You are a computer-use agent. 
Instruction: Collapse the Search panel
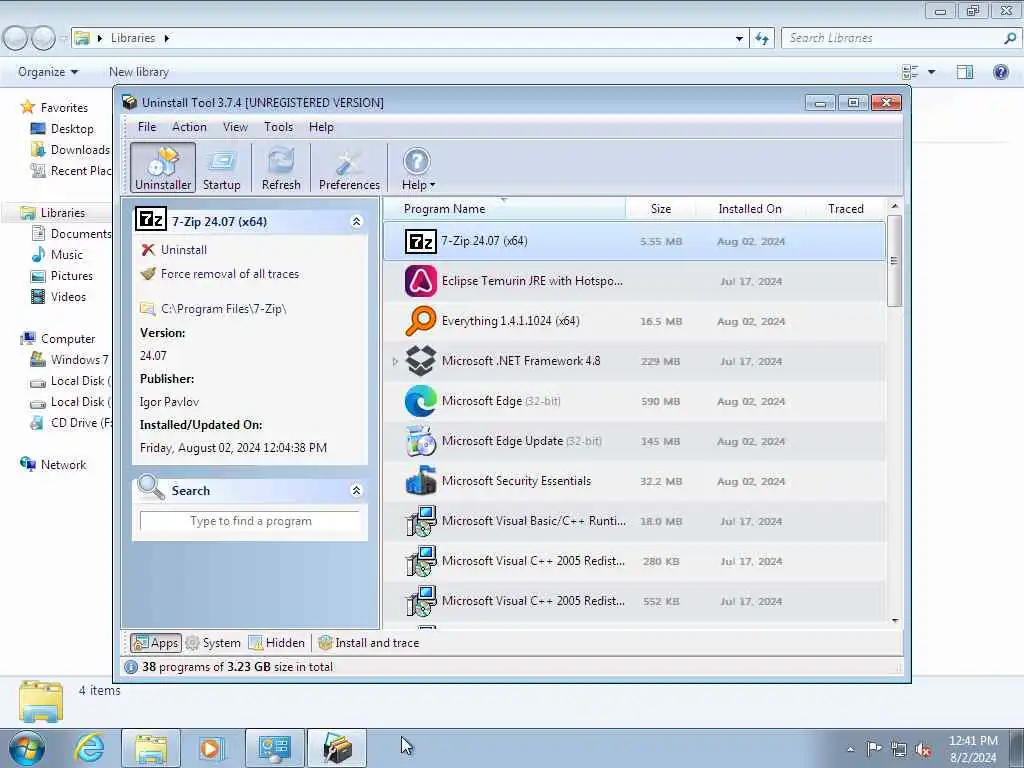tap(357, 490)
